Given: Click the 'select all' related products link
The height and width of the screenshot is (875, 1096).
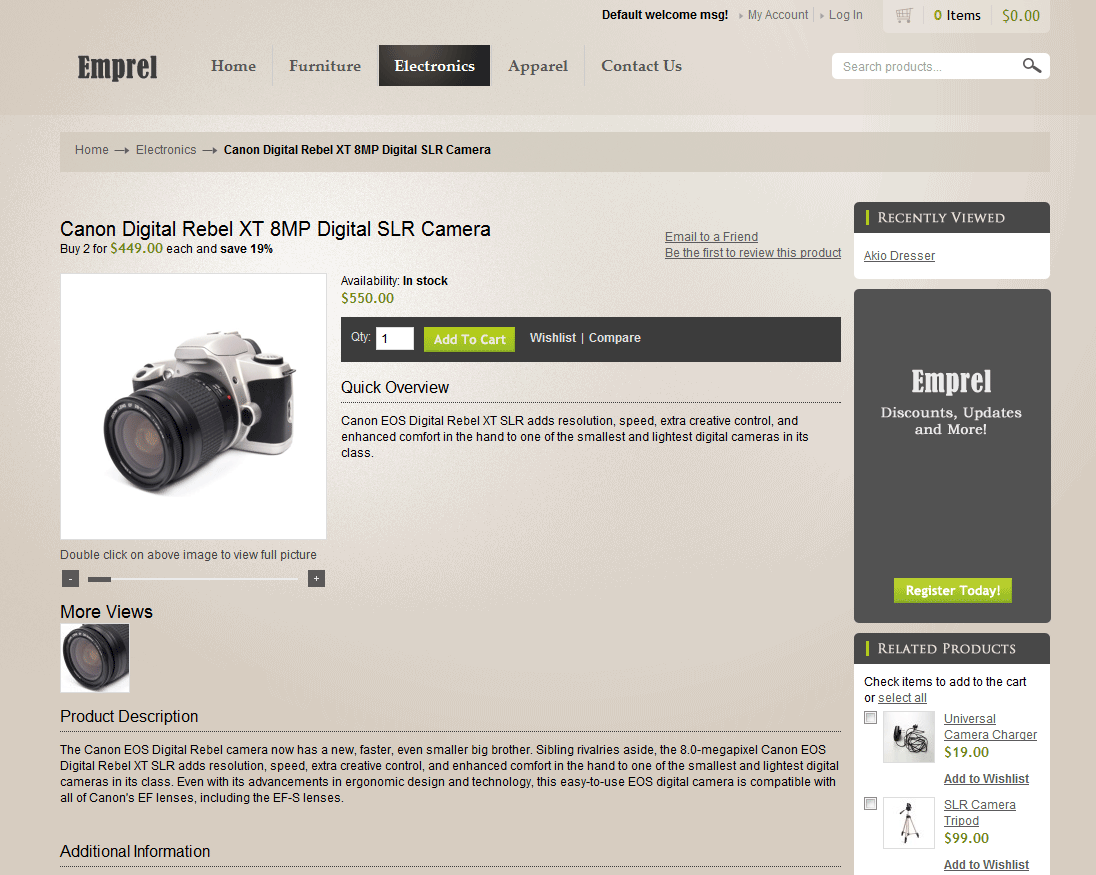Looking at the screenshot, I should [902, 698].
